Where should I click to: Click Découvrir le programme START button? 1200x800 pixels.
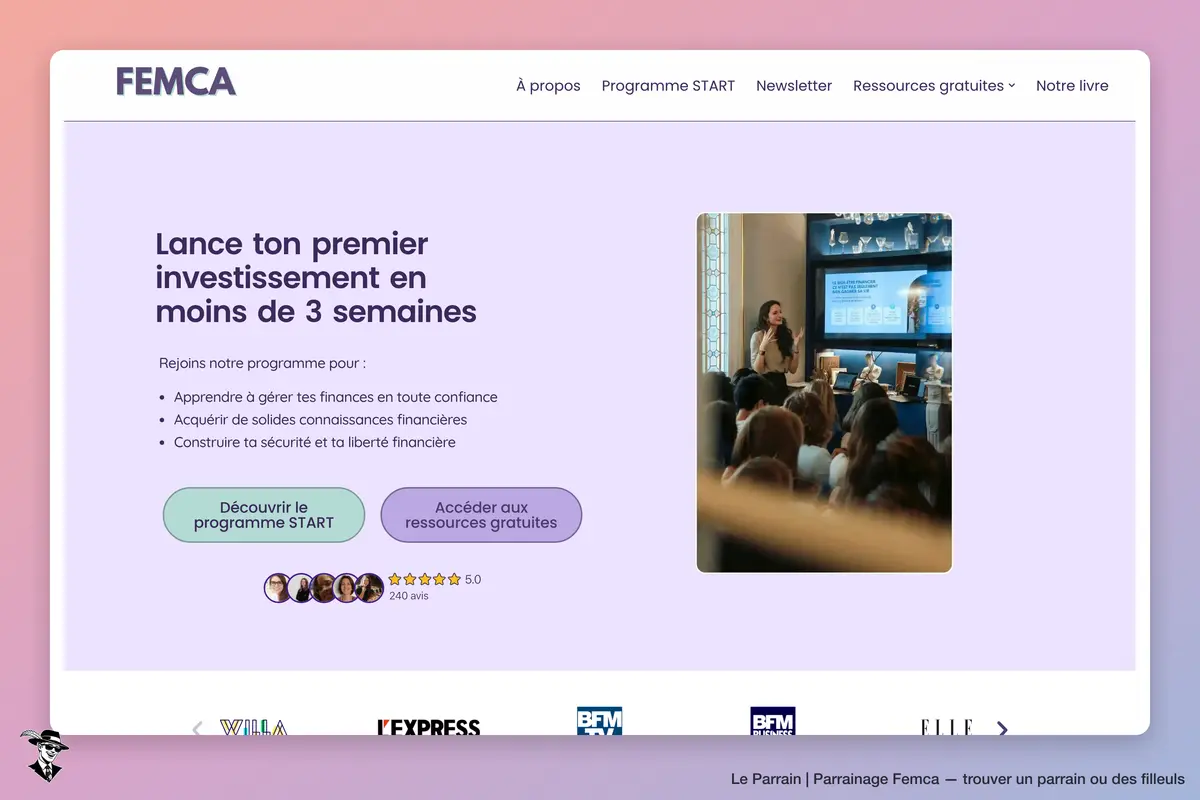point(264,515)
